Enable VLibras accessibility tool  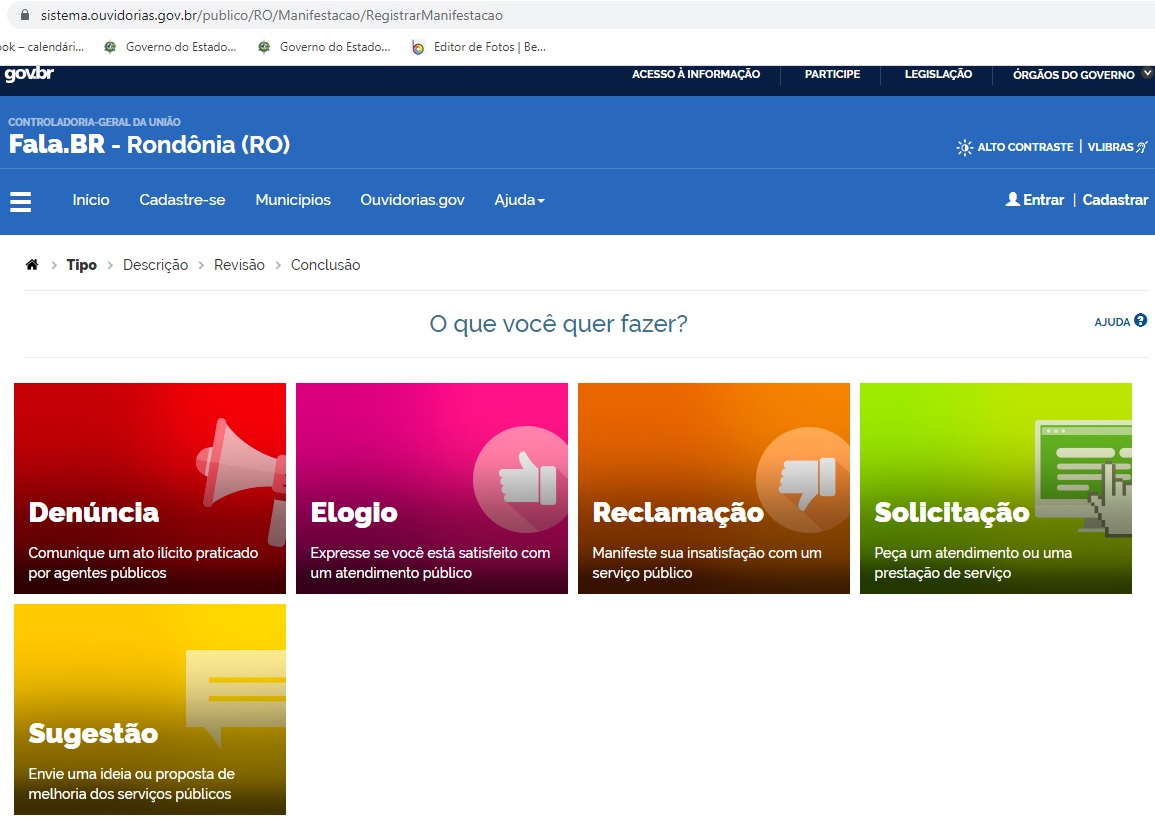1117,147
